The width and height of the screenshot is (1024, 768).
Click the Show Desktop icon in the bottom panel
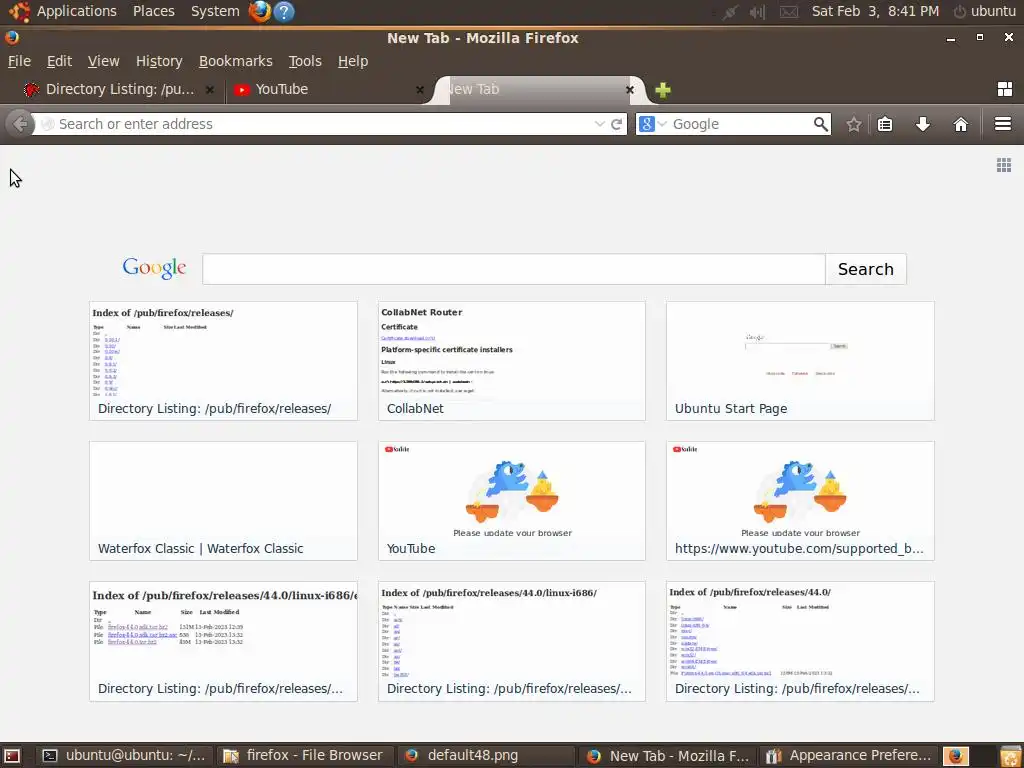click(12, 756)
